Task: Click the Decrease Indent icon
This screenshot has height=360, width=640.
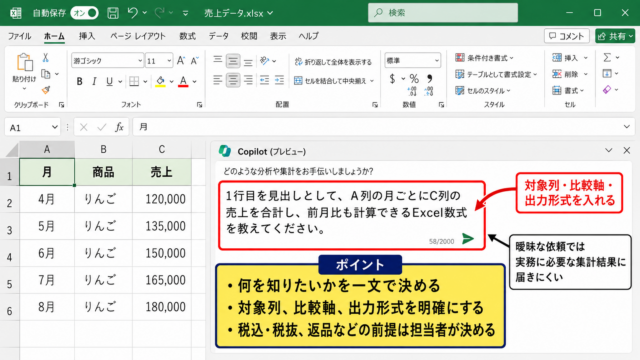Action: click(264, 80)
